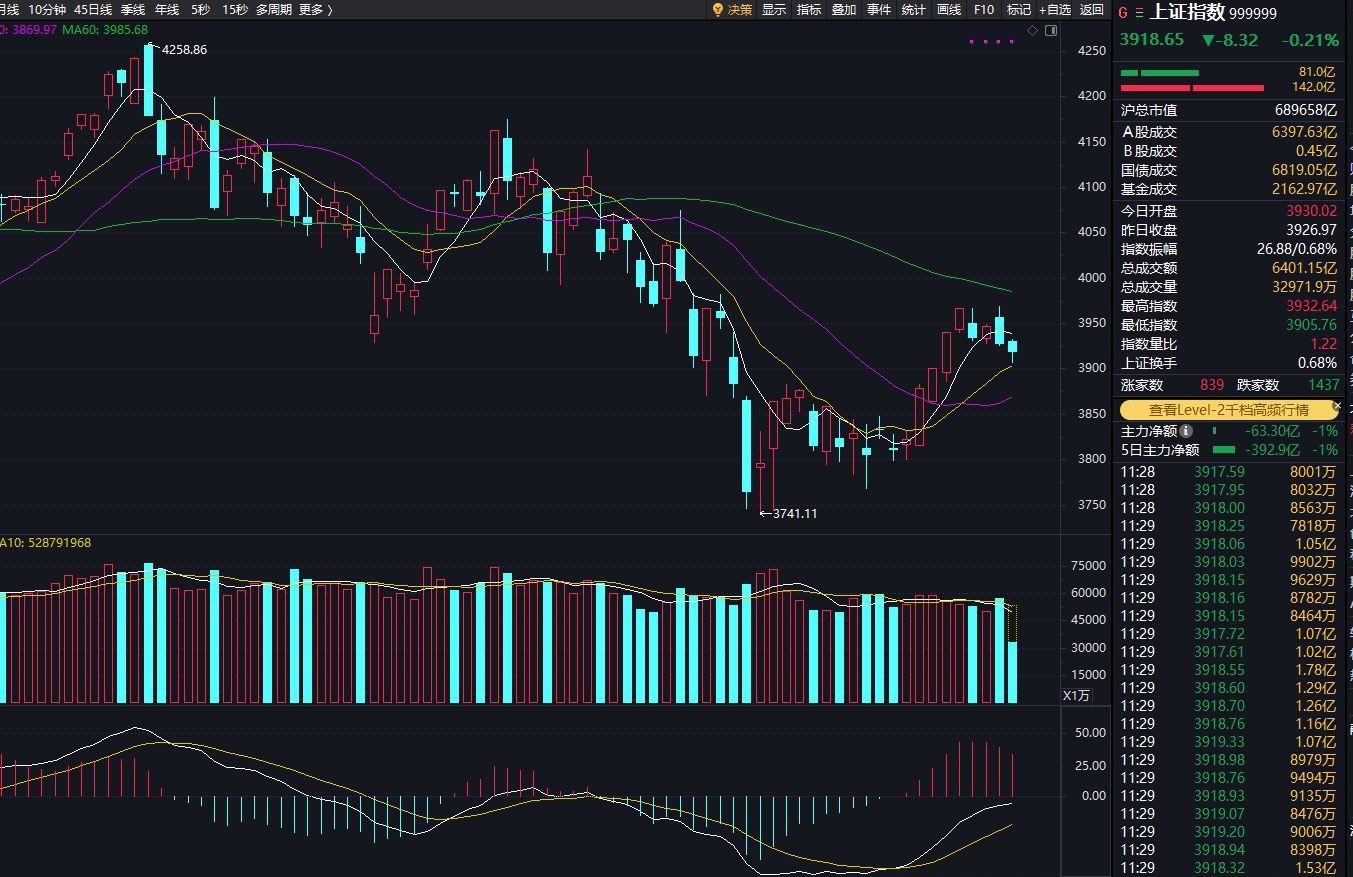Viewport: 1353px width, 877px height.
Task: Open the 指标 indicators menu
Action: click(x=809, y=9)
